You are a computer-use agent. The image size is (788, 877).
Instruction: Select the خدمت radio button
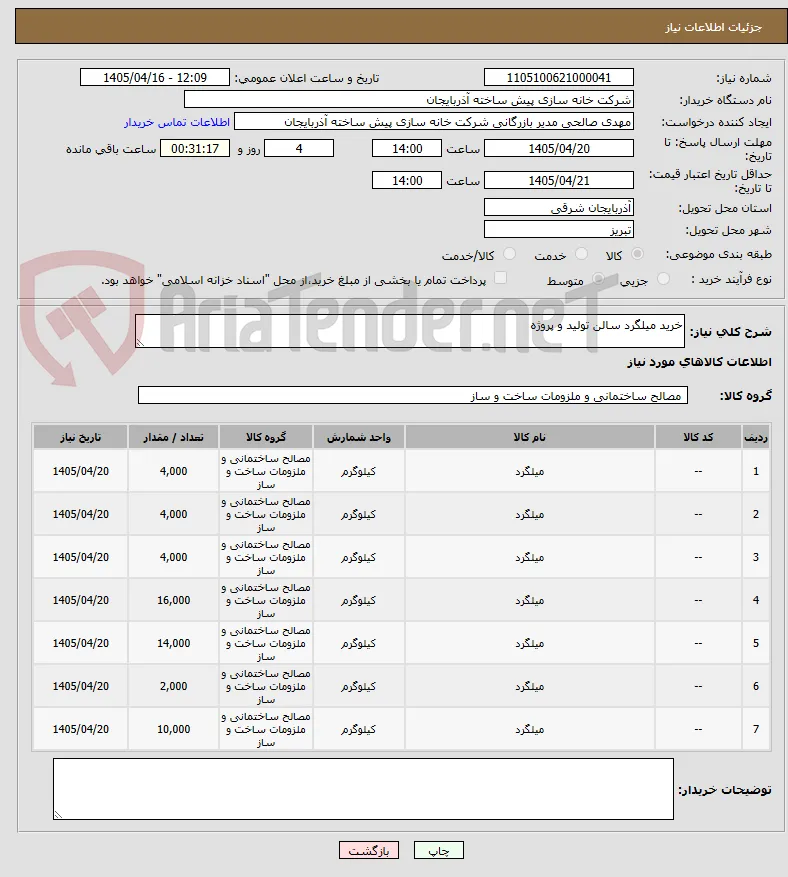pos(582,254)
